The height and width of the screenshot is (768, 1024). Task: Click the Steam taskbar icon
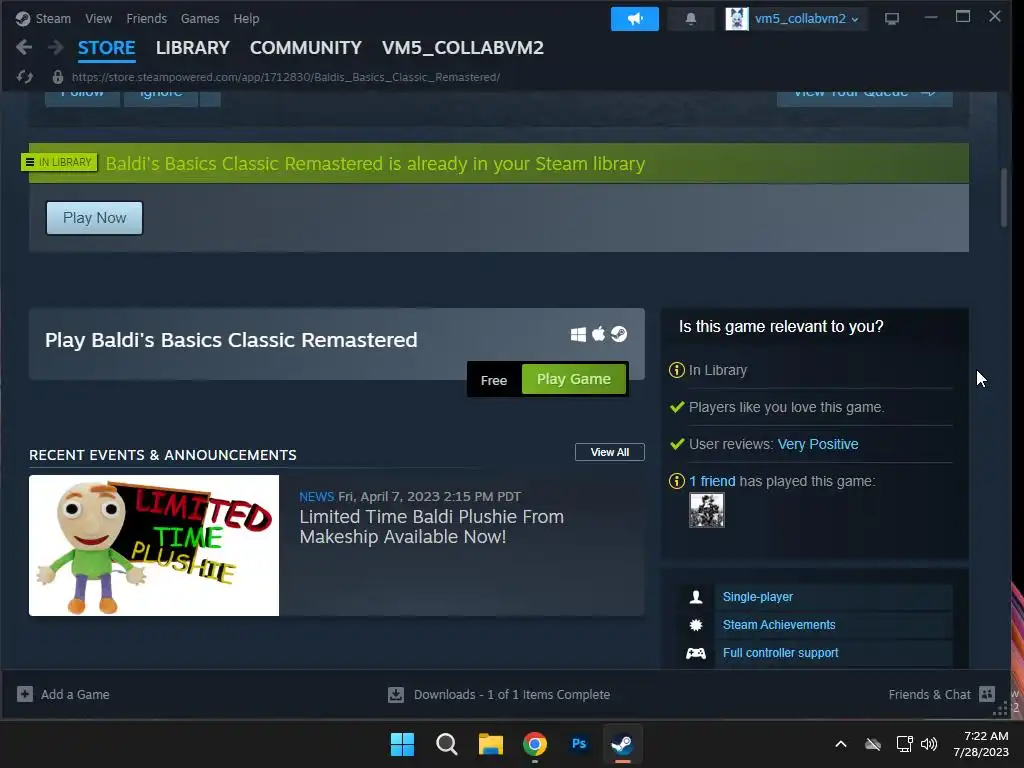(622, 744)
